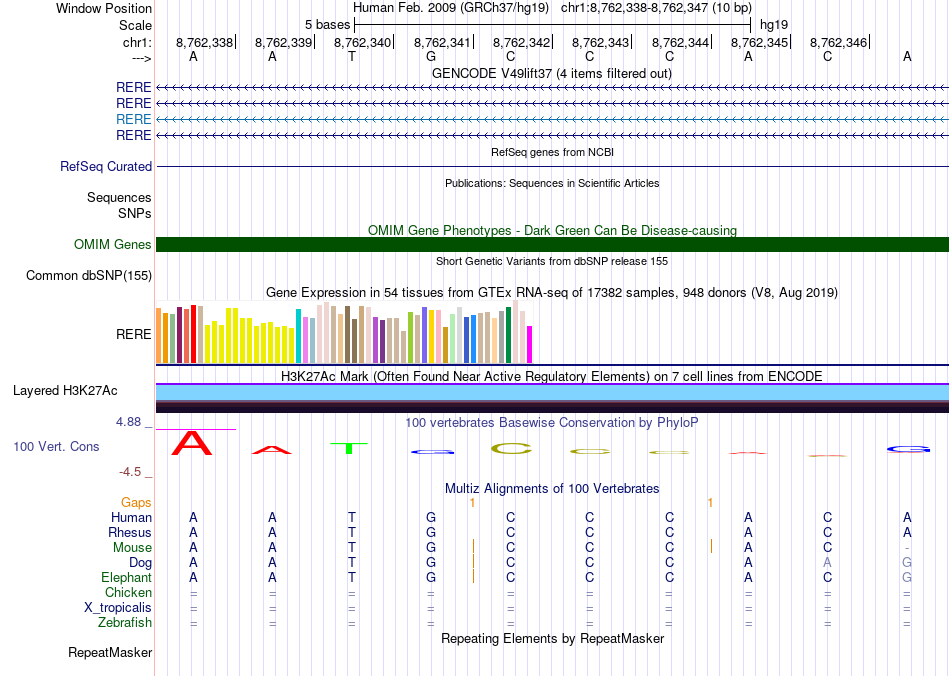Click the position range chr1:8,762,338-8,762,347 text
The image size is (950, 676).
tap(656, 8)
